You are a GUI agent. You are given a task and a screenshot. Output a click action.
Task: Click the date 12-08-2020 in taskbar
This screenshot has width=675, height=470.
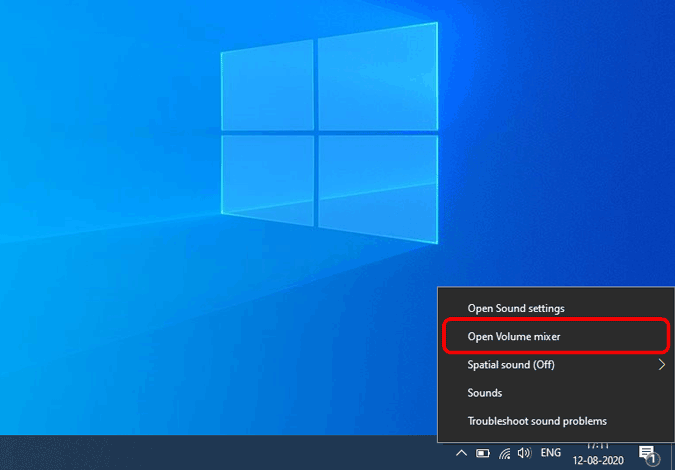point(598,461)
